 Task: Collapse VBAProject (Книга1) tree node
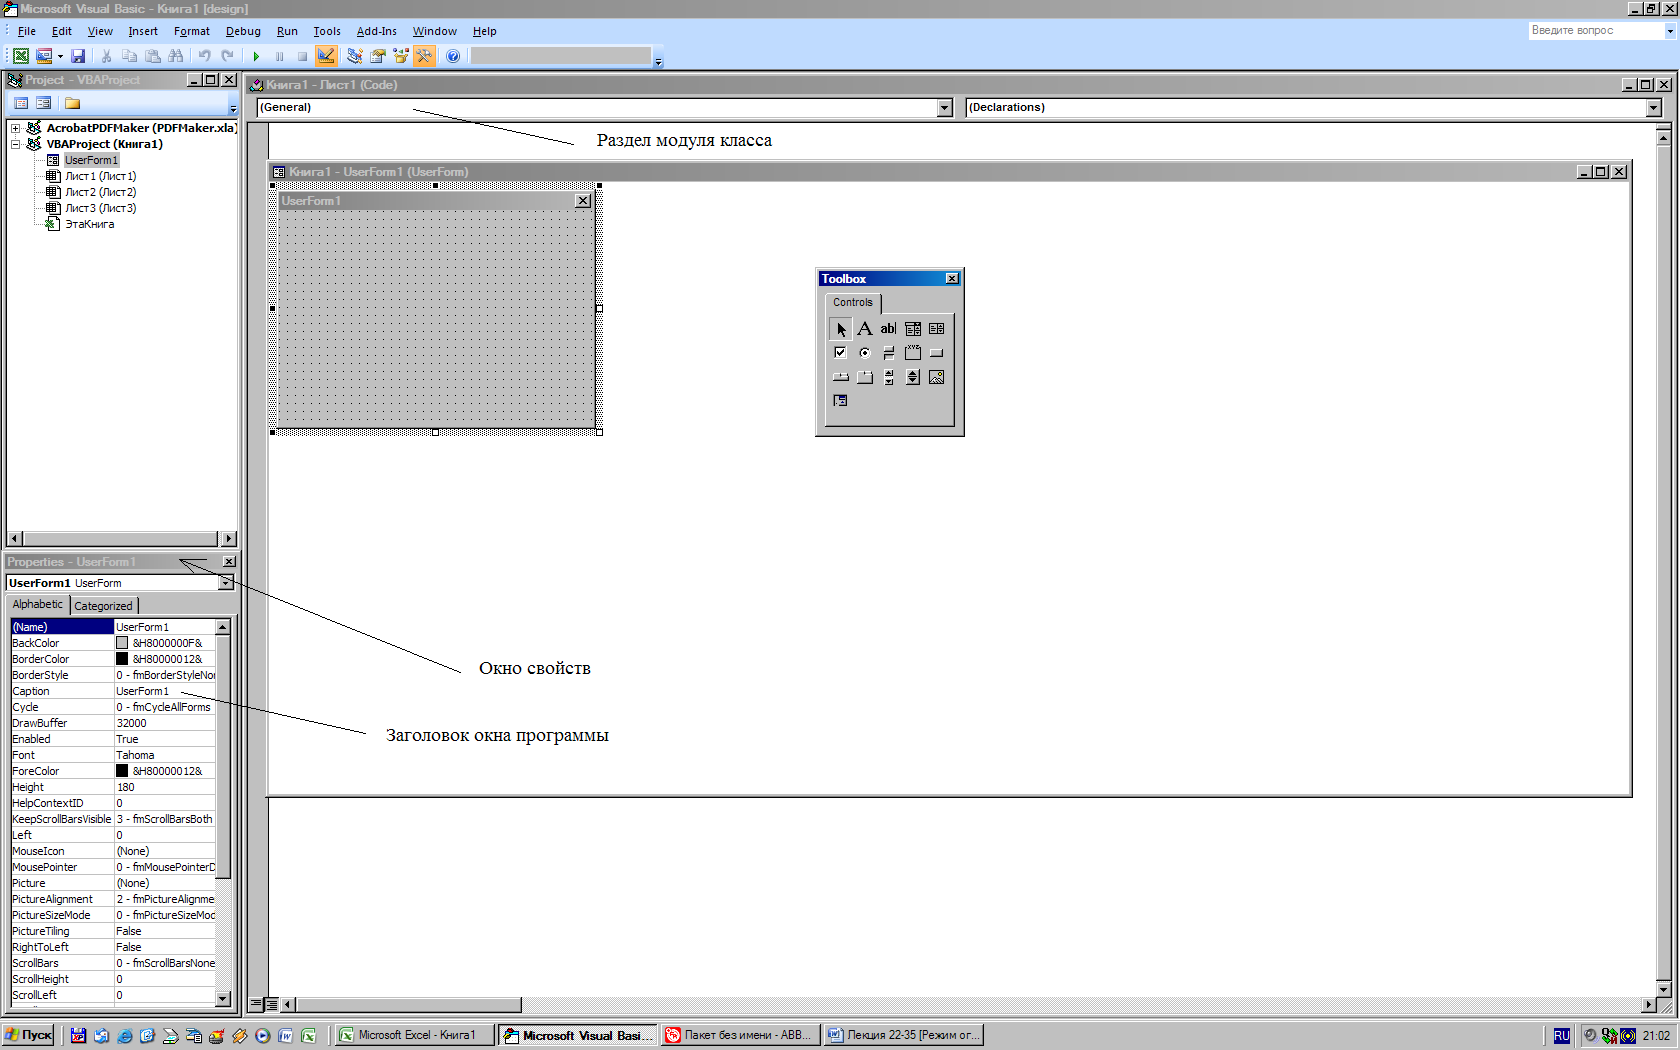[x=16, y=144]
